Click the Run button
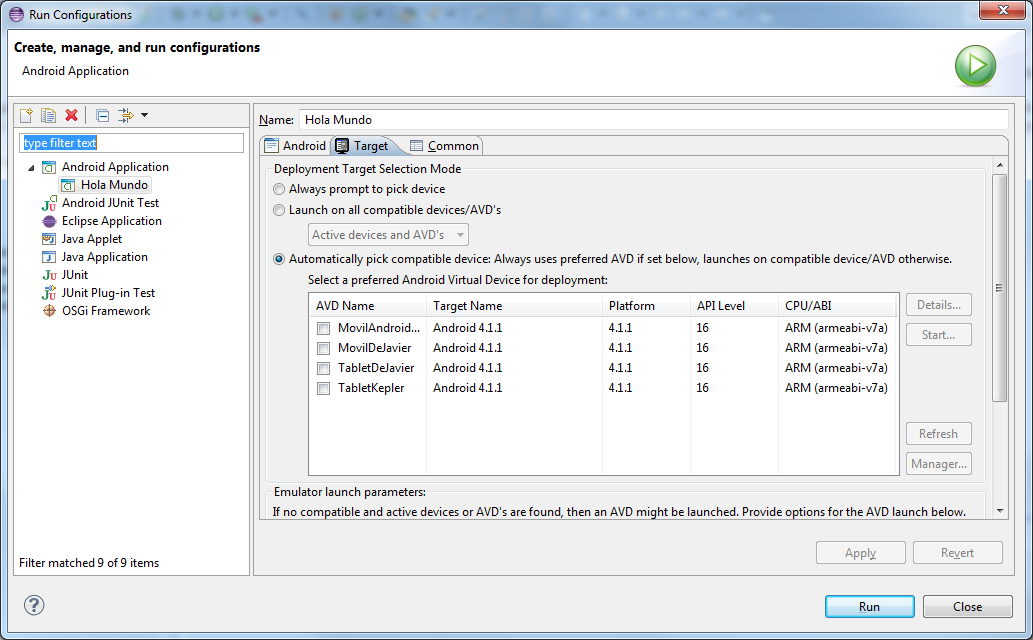Image resolution: width=1033 pixels, height=640 pixels. (x=869, y=607)
